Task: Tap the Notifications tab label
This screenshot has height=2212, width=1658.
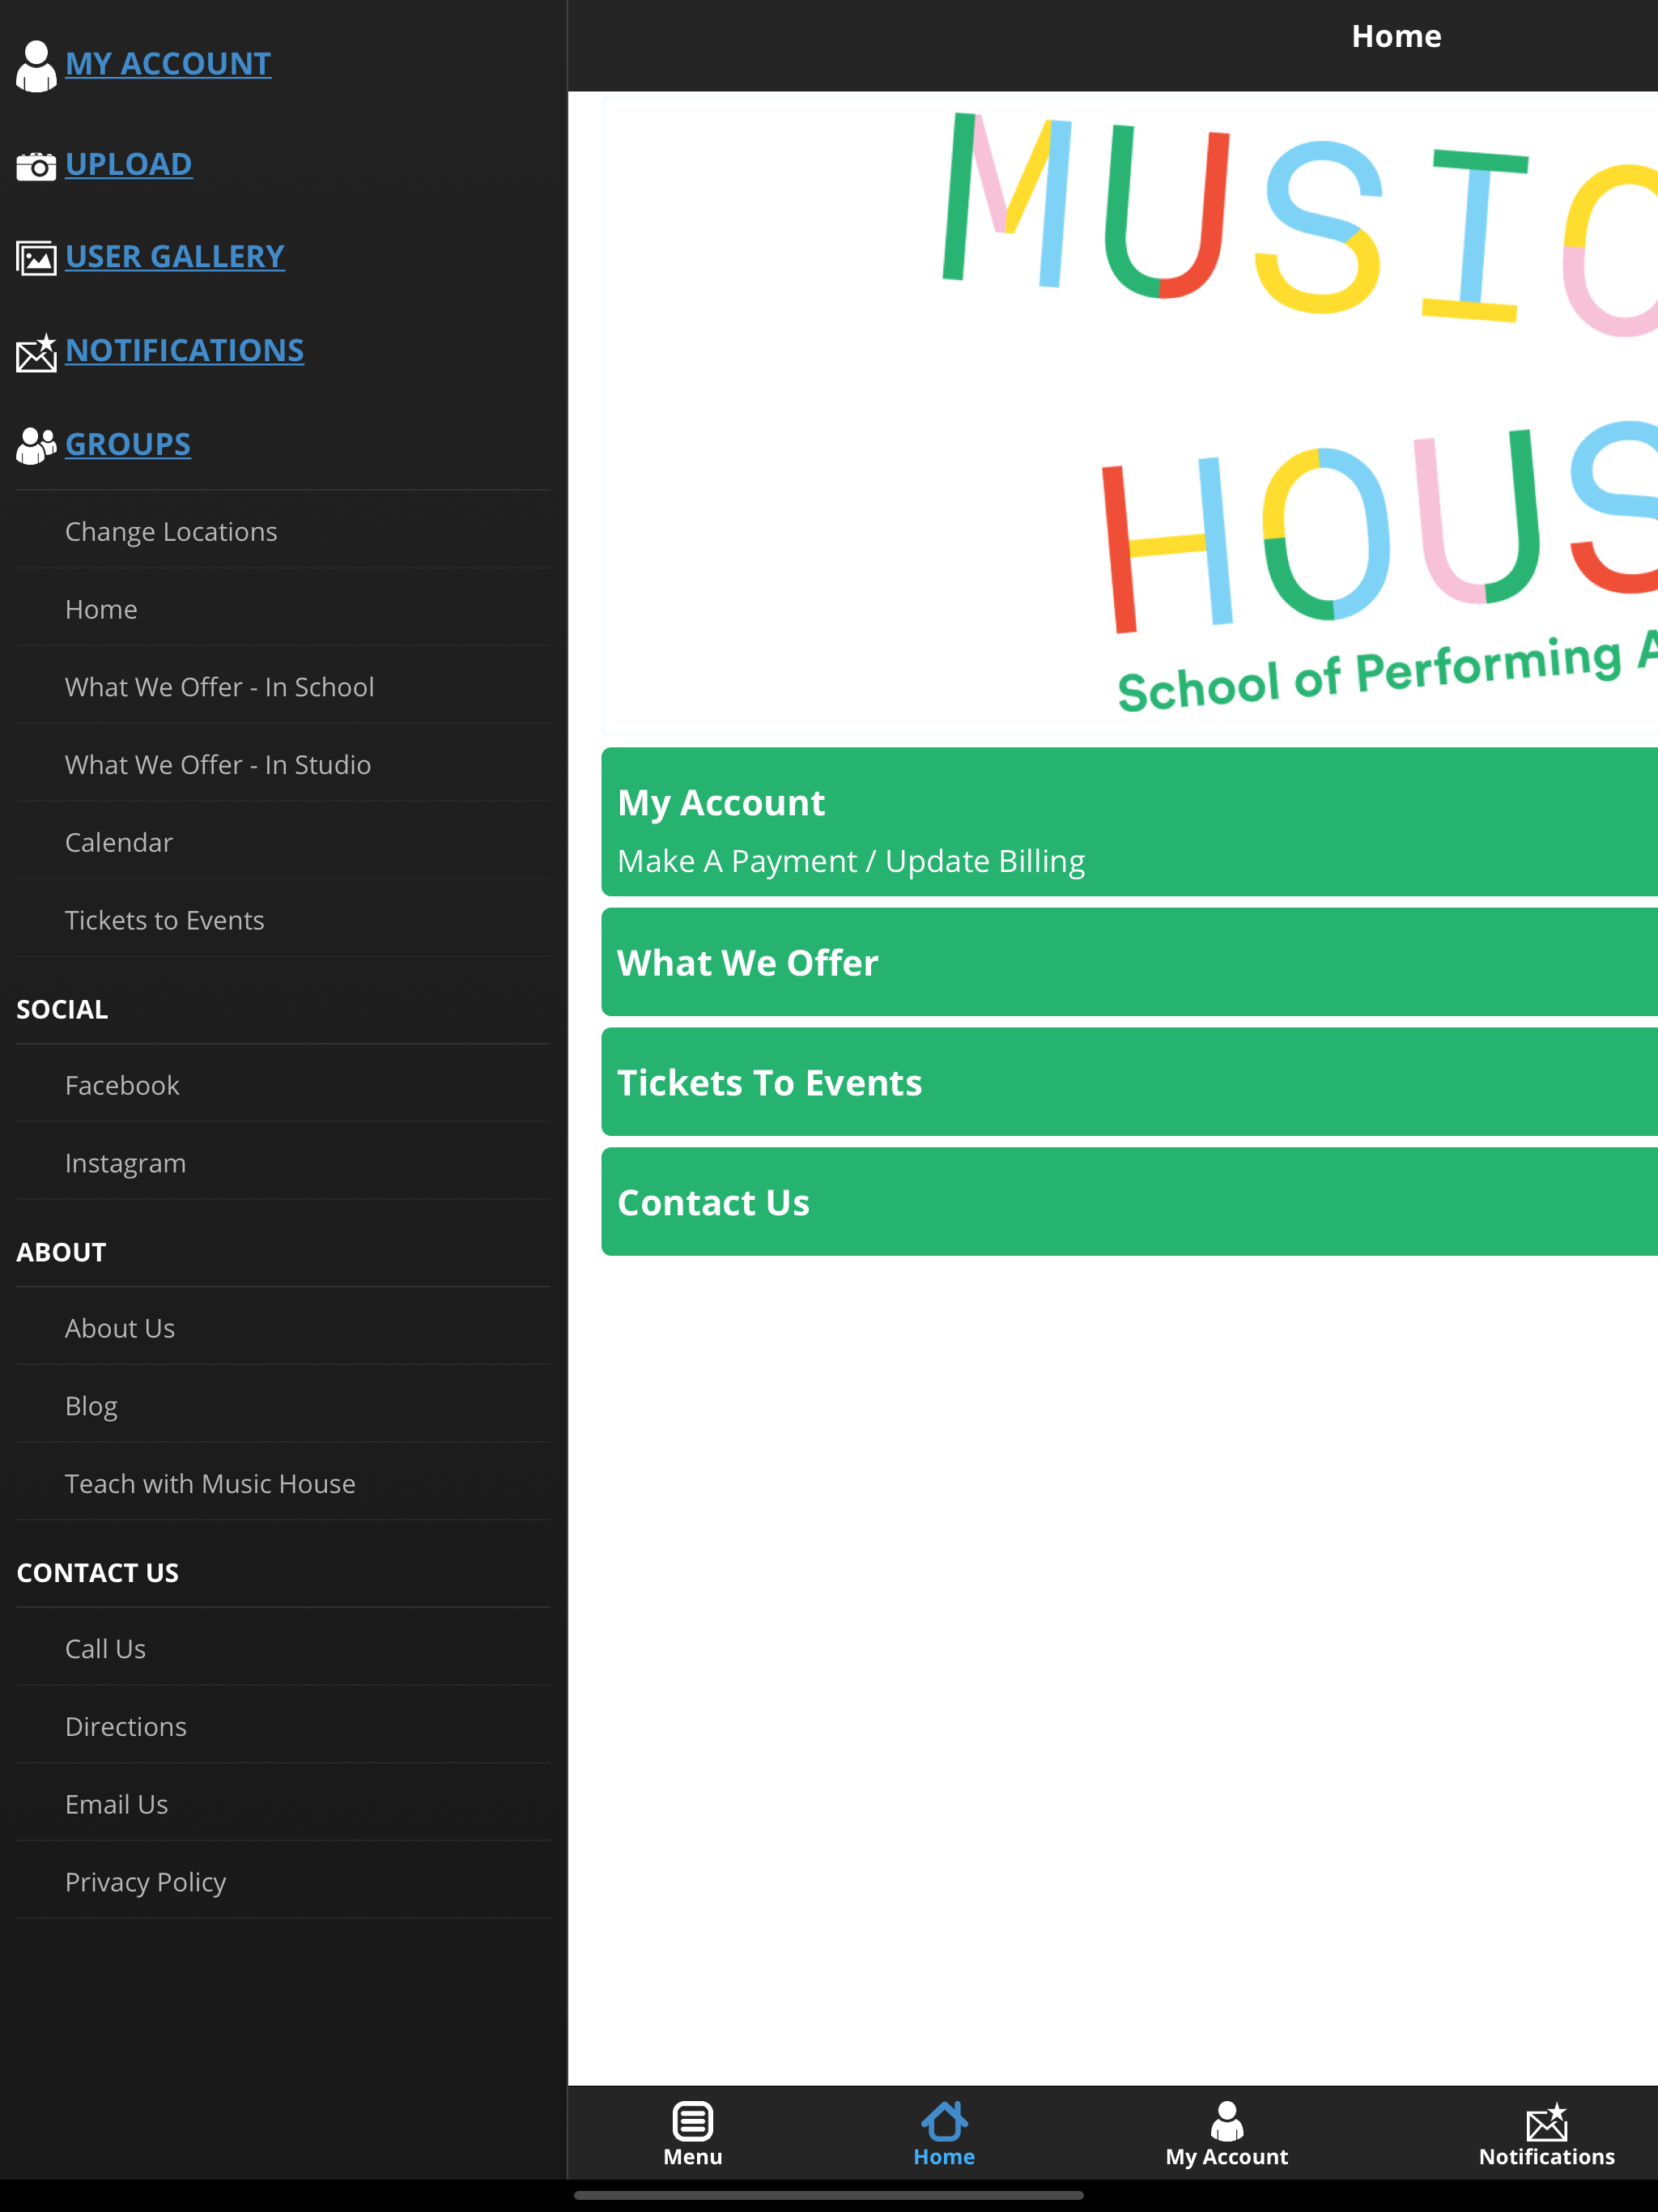Action: coord(1547,2157)
